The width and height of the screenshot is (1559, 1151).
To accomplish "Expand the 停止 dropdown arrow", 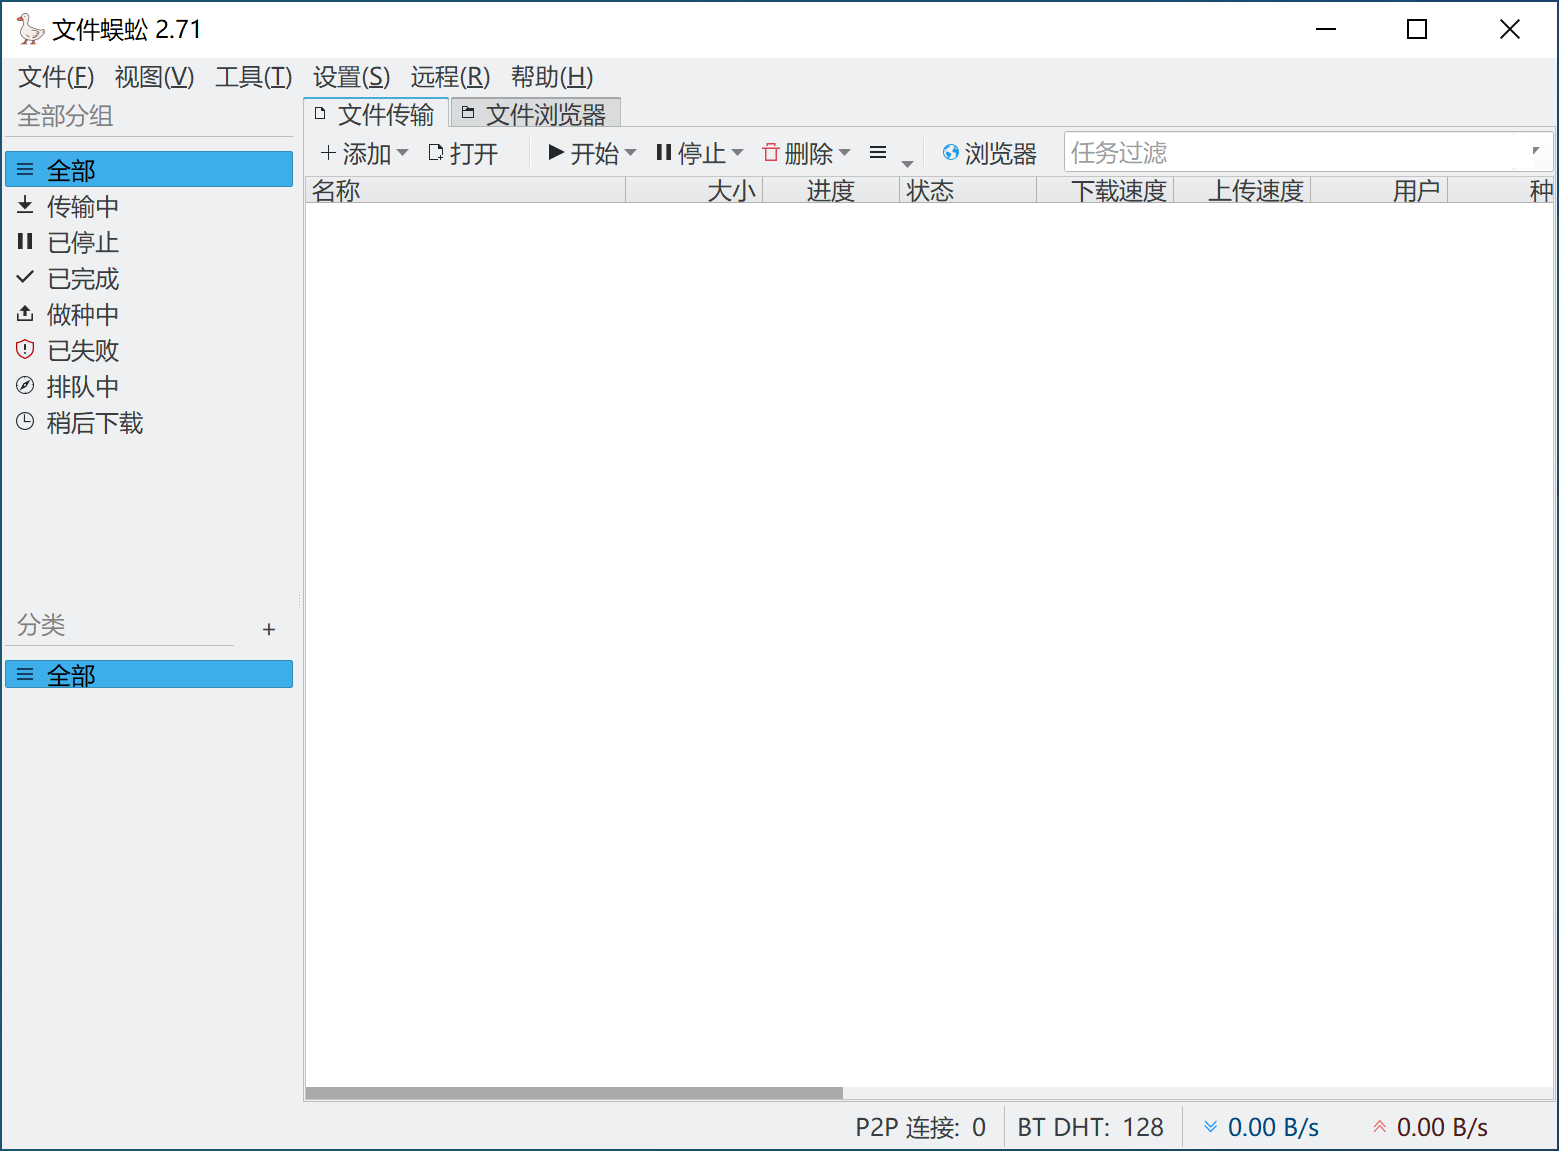I will coord(737,153).
